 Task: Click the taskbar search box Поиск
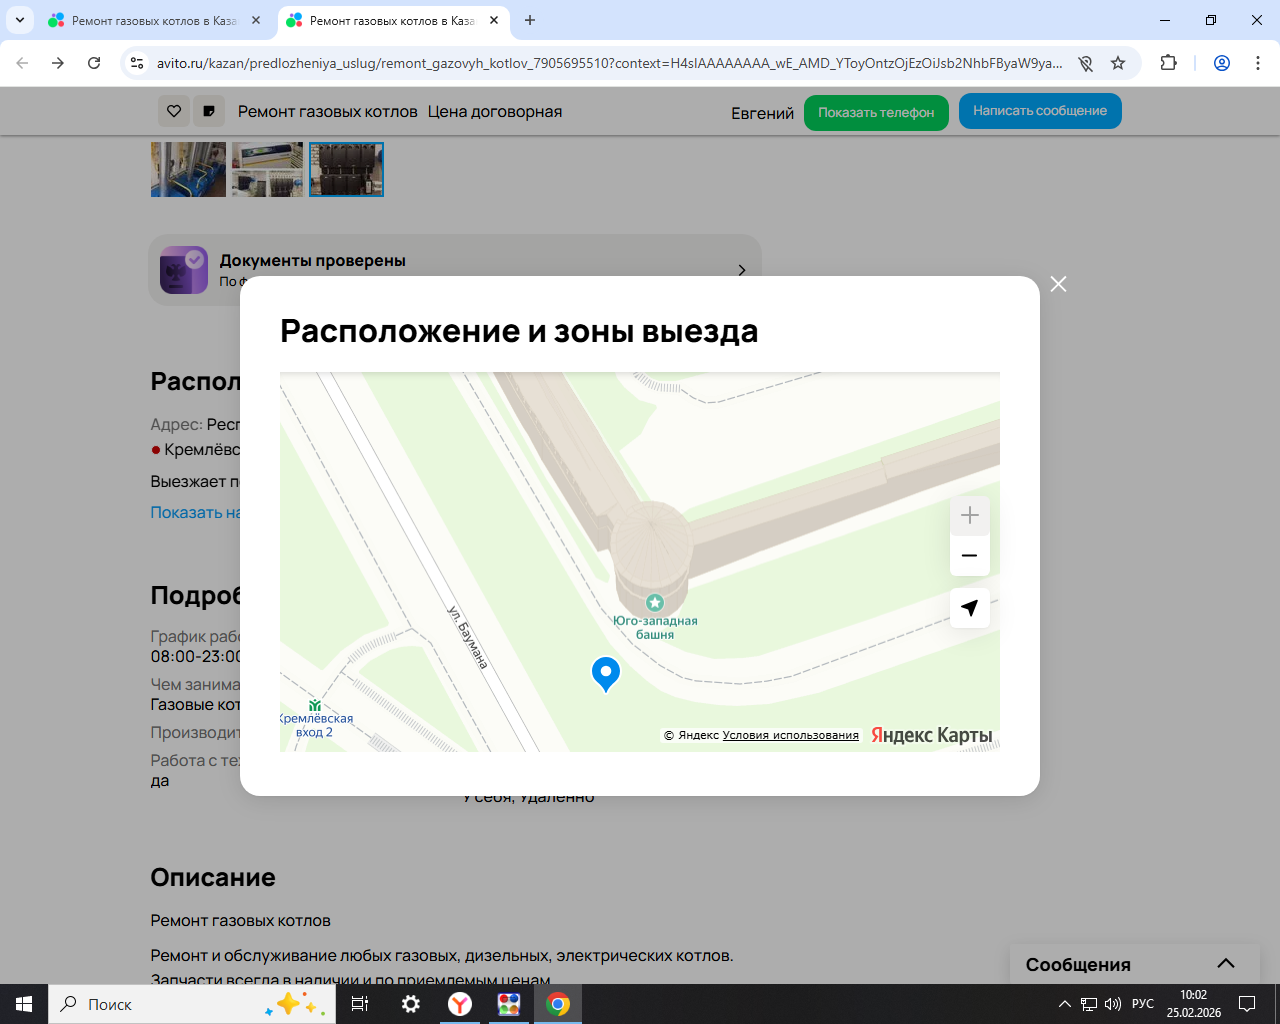click(x=192, y=1004)
